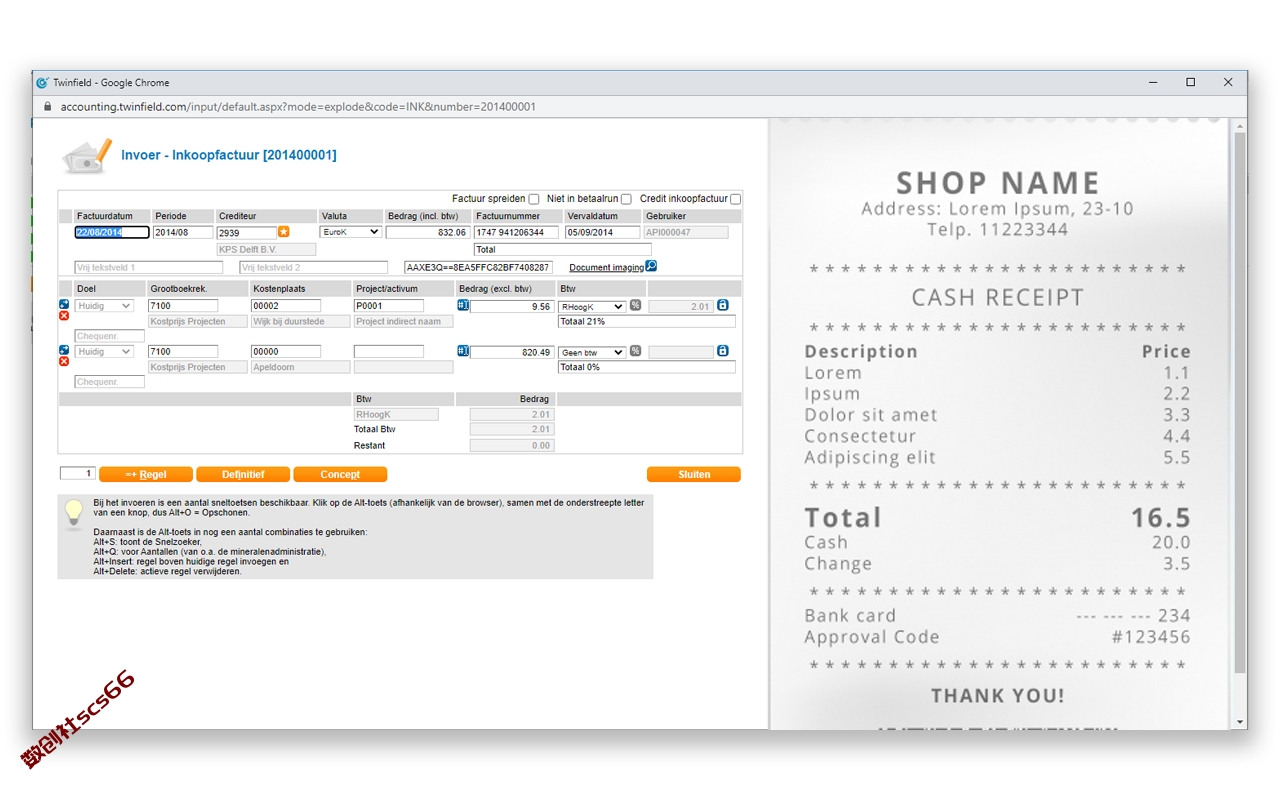Click the blue copy-line icon on the 820.49 row
The image size is (1280, 800).
(64, 350)
